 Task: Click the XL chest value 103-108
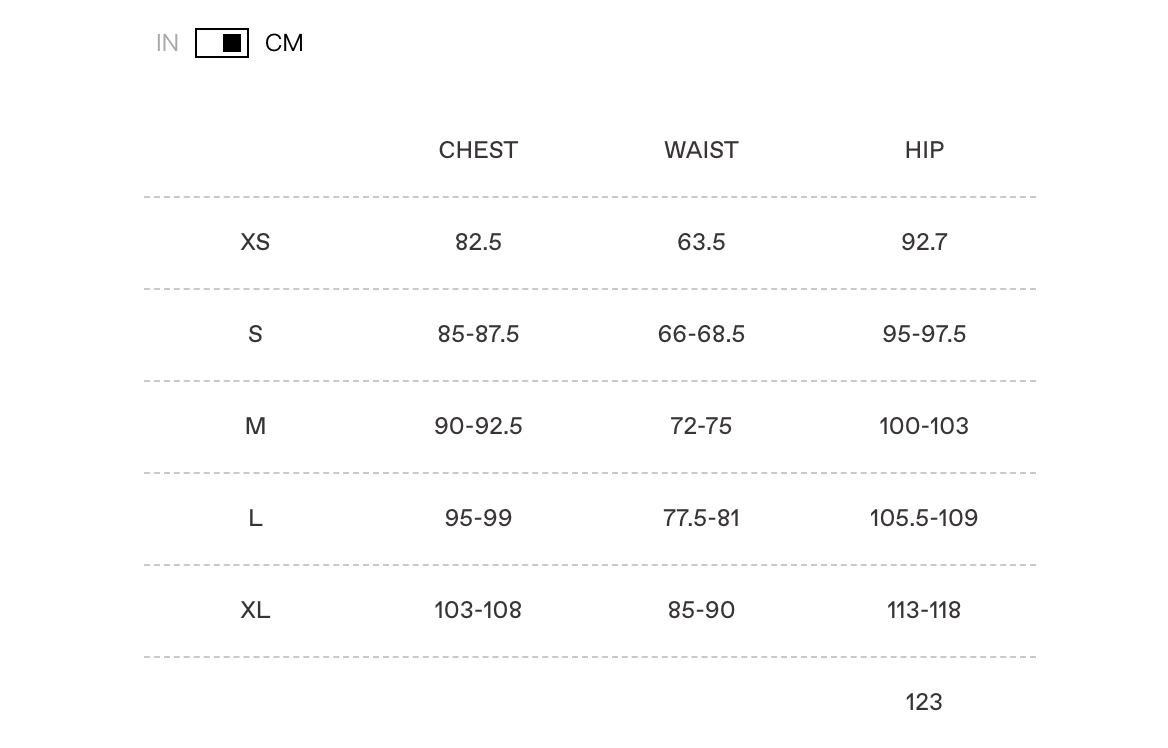tap(478, 610)
